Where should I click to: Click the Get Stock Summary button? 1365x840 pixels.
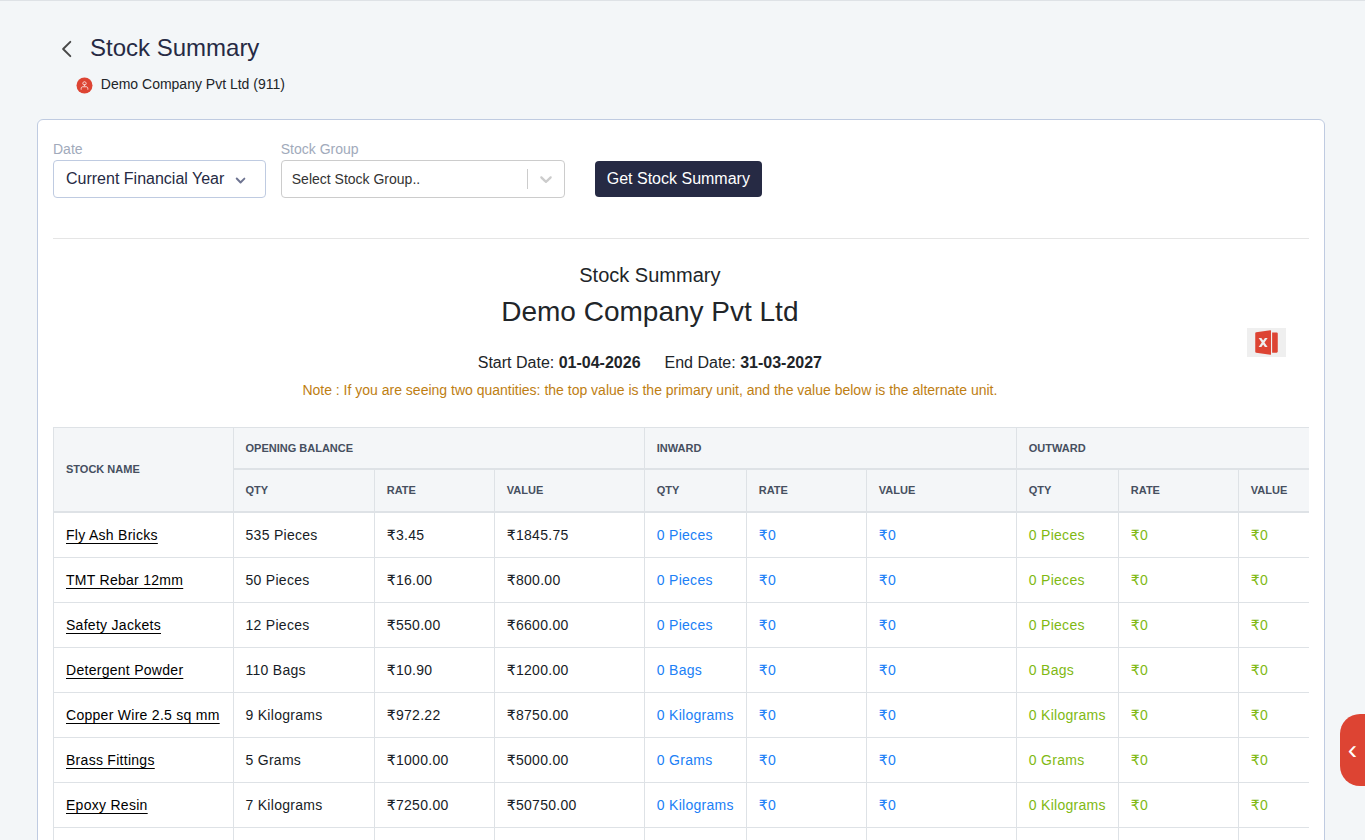click(678, 179)
